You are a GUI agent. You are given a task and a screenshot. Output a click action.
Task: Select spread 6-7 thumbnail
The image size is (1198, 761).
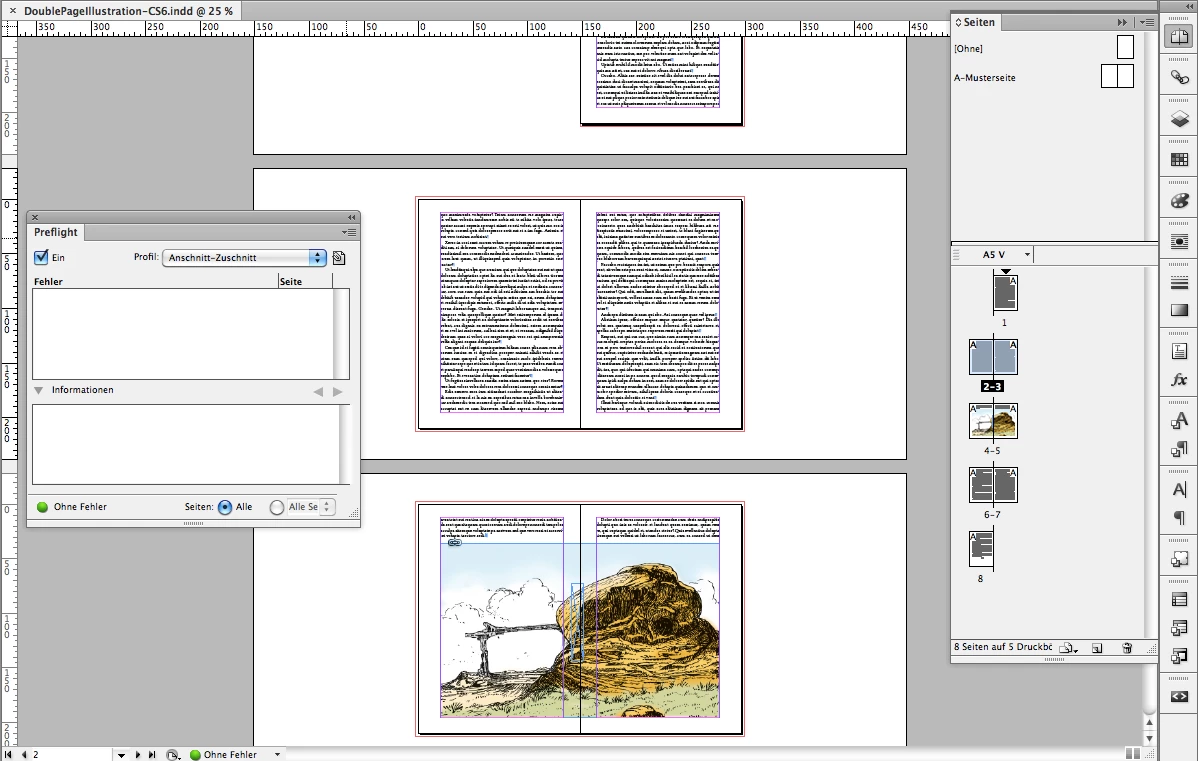tap(993, 485)
